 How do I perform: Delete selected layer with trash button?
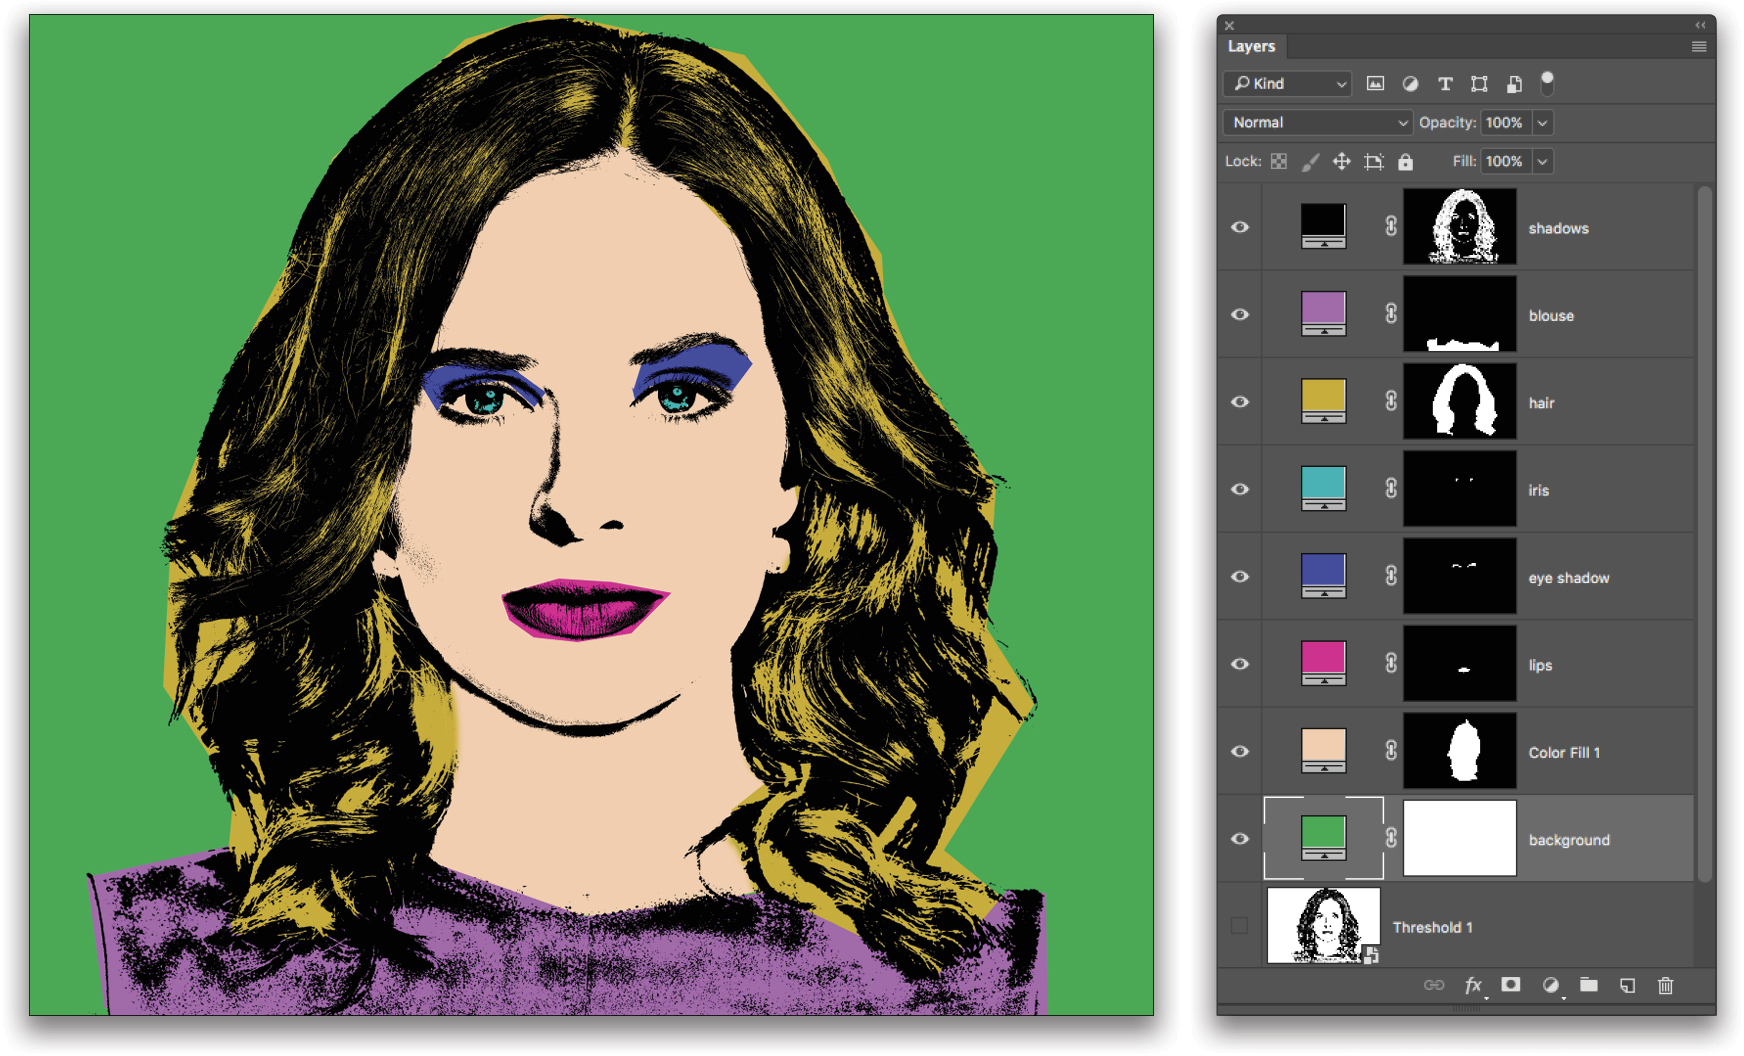coord(1665,986)
